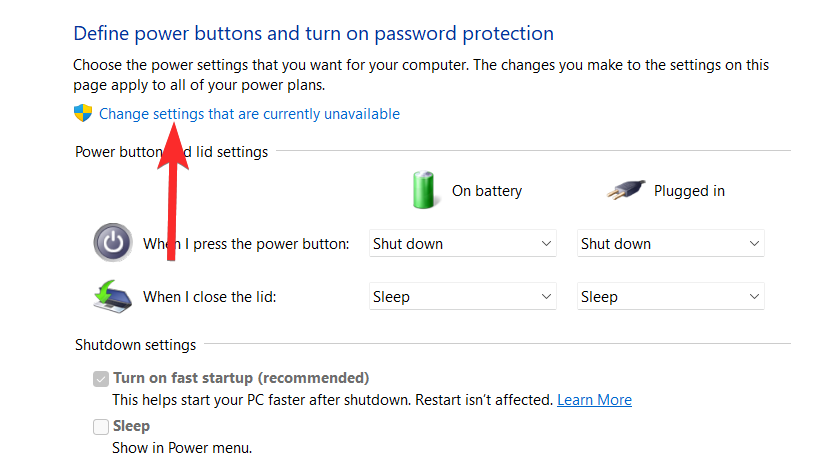
Task: Click the UAC shield icon
Action: (83, 113)
